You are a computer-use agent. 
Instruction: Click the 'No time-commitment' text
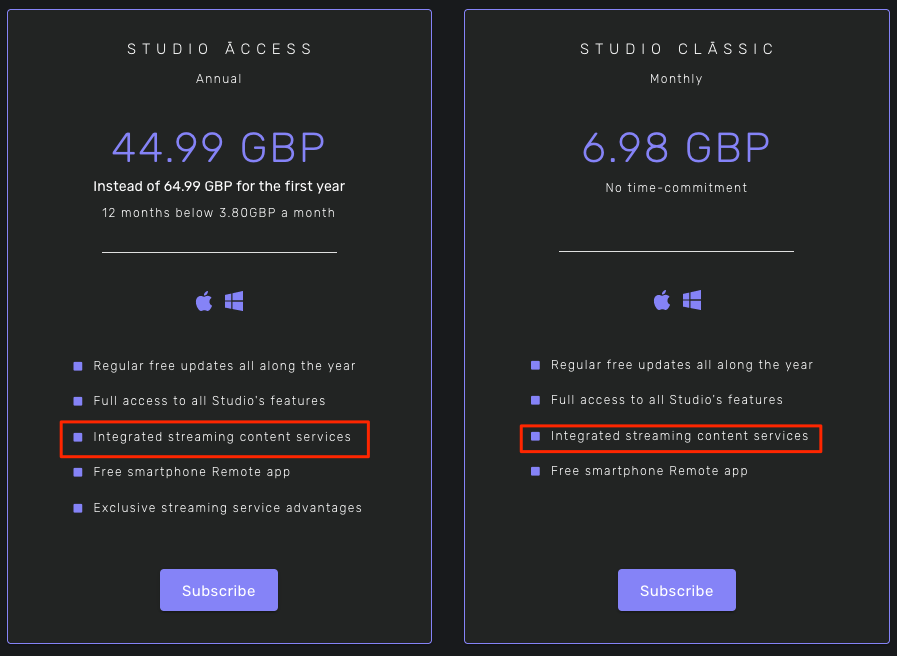(676, 188)
